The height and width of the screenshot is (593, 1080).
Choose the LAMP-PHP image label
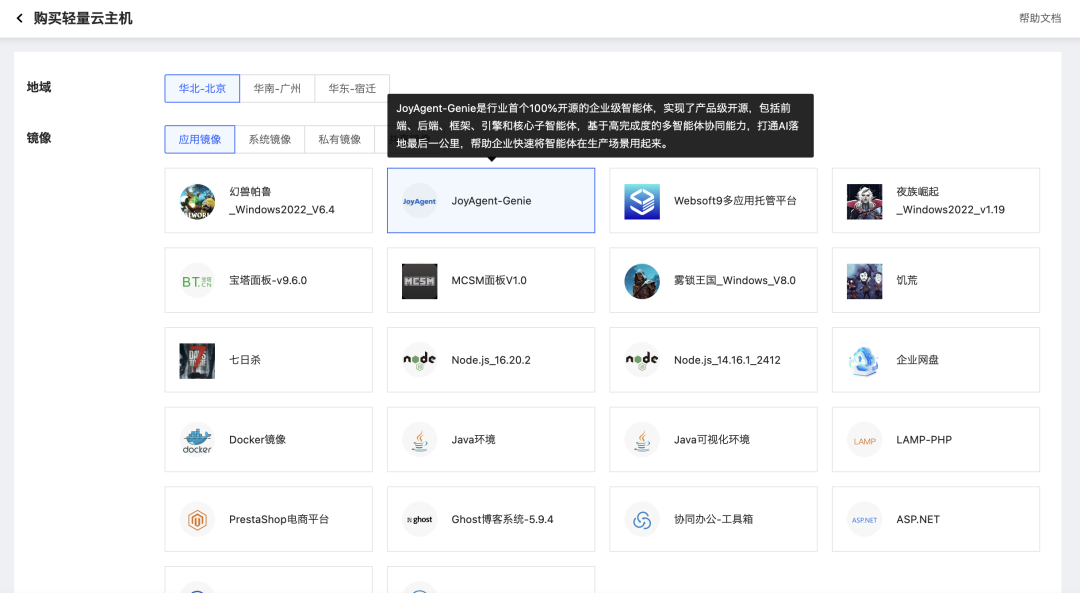tap(924, 439)
